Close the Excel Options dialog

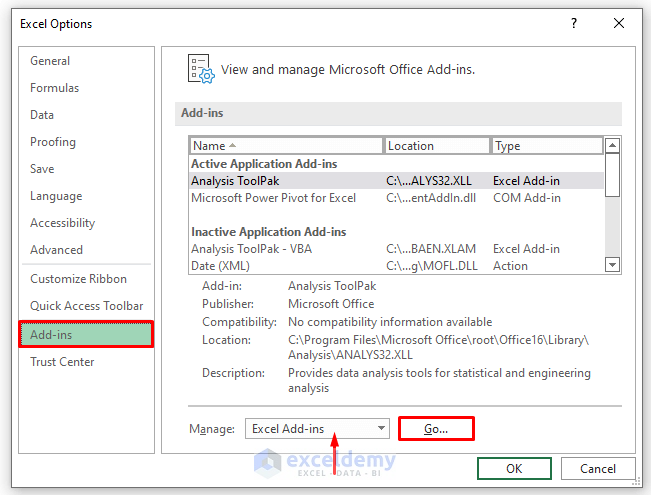pyautogui.click(x=619, y=23)
